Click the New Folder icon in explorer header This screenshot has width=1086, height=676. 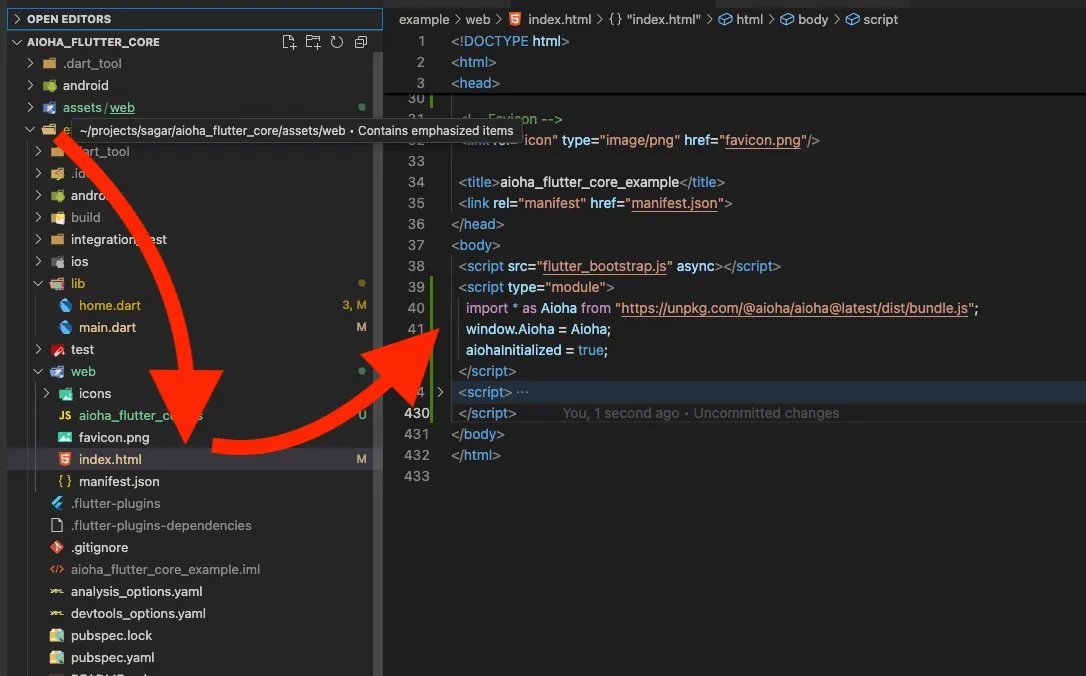coord(313,42)
